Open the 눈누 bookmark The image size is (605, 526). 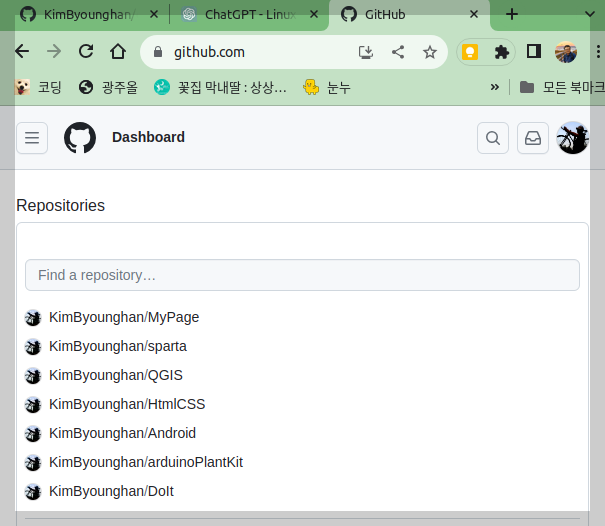327,87
